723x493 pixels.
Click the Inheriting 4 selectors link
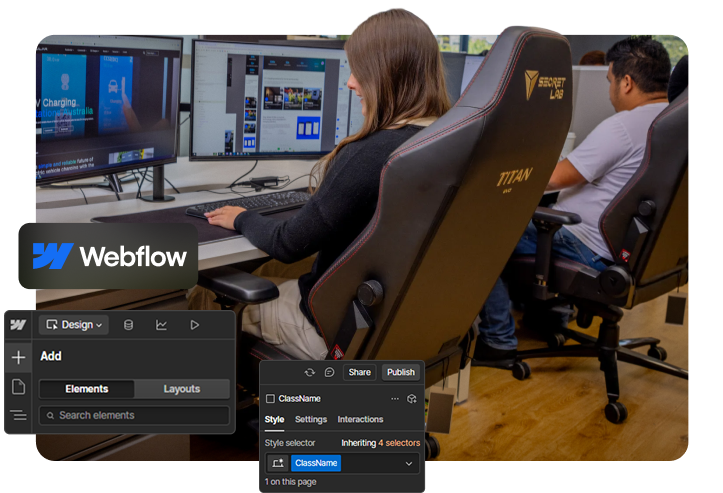tap(380, 443)
